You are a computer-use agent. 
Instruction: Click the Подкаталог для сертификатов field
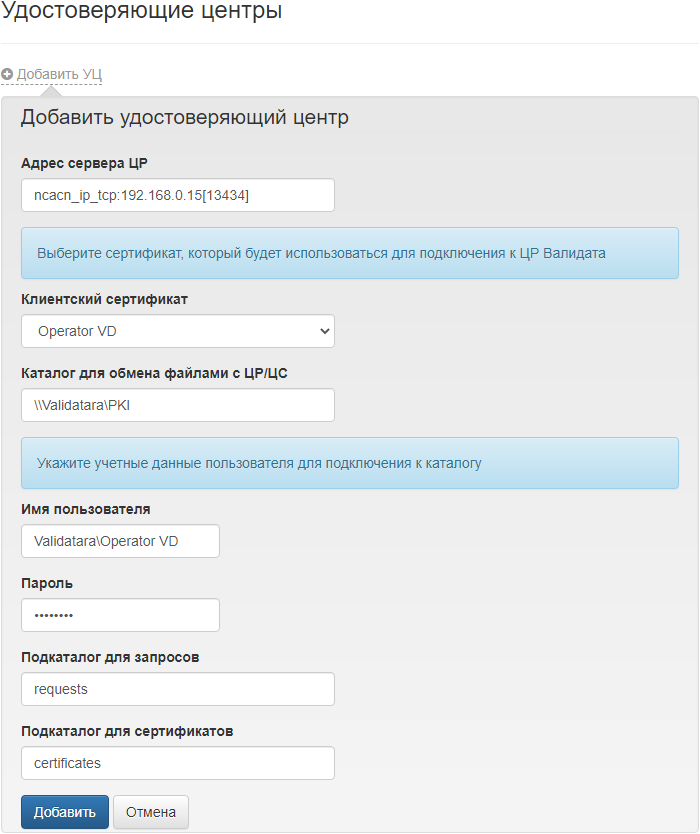(177, 763)
